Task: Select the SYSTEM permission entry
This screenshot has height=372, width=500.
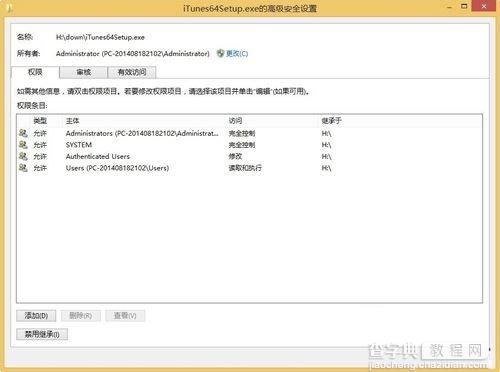Action: click(249, 145)
